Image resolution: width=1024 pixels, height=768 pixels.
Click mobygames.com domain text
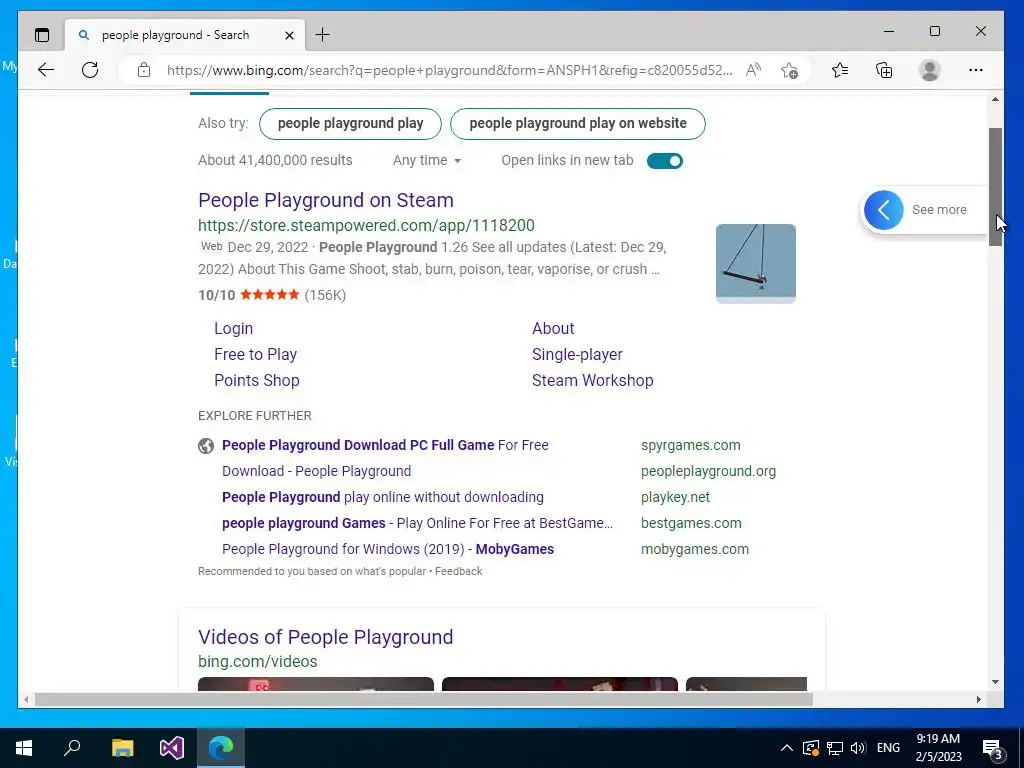pos(695,550)
